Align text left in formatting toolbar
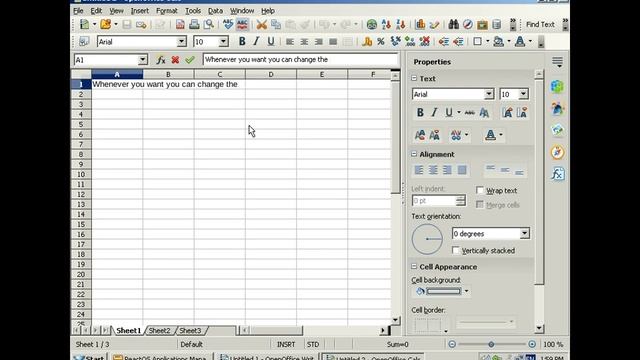The height and width of the screenshot is (360, 640). 290,42
